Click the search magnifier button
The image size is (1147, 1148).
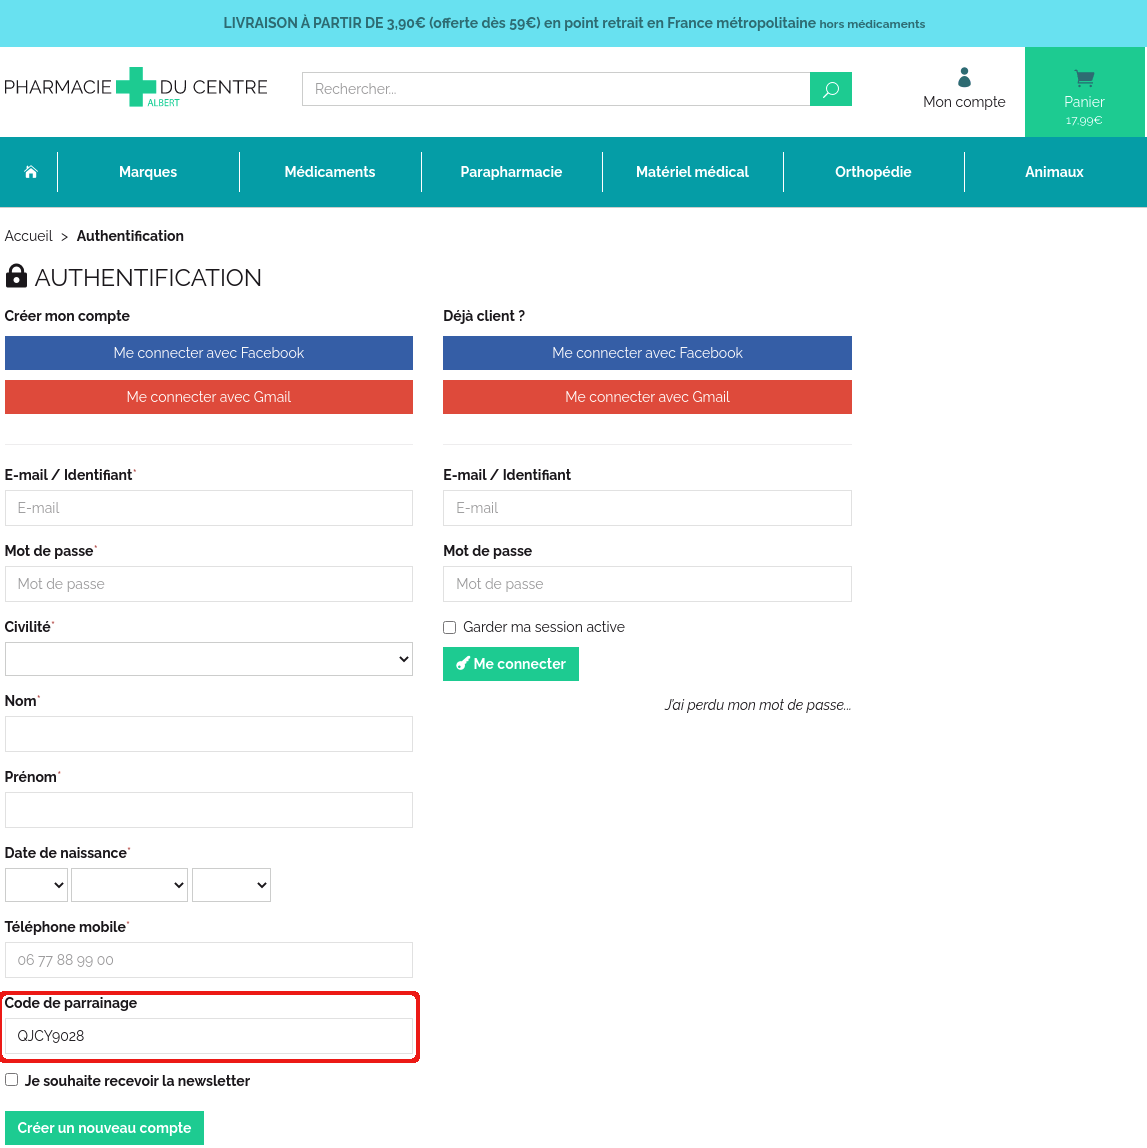(x=830, y=89)
